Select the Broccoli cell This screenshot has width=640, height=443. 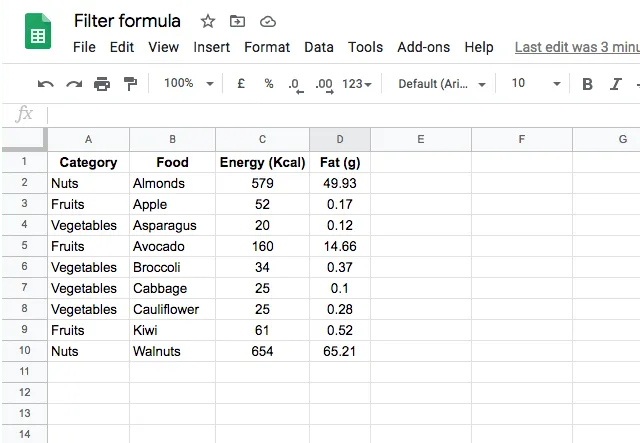173,267
